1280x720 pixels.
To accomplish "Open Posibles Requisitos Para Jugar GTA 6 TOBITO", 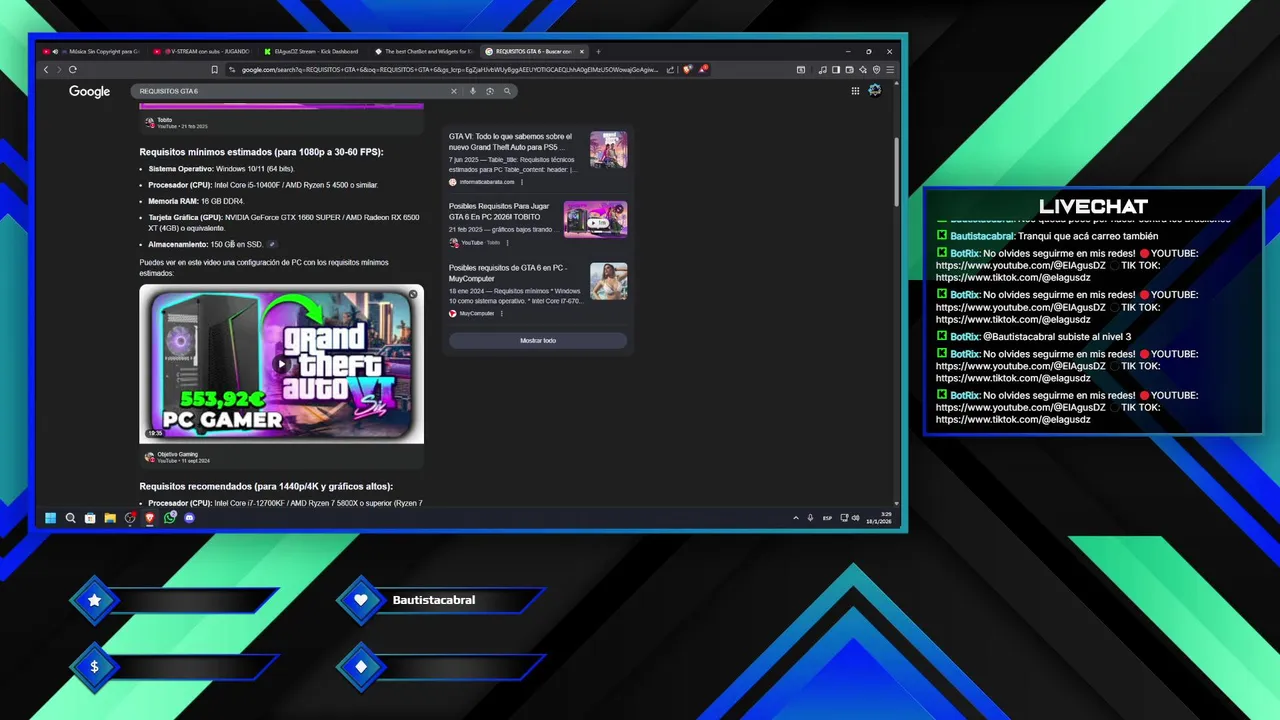I will 499,211.
